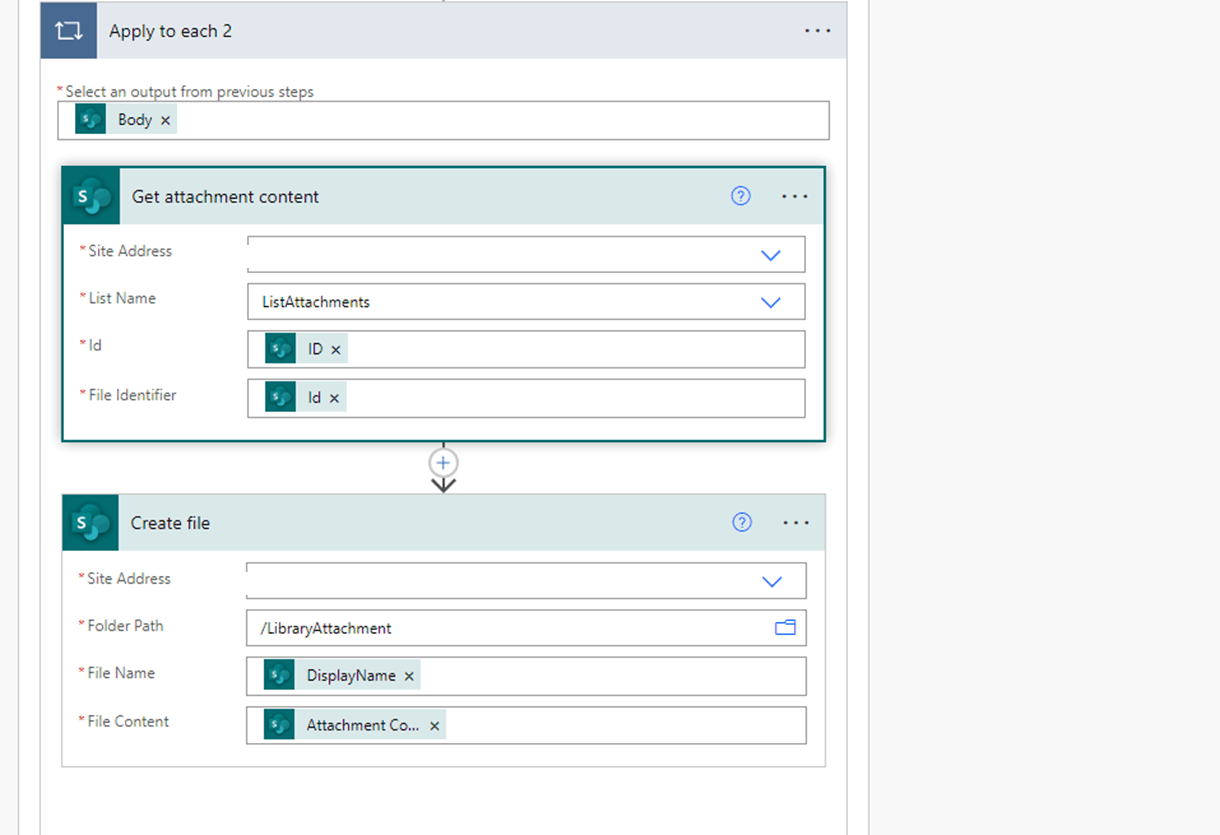Click the File Identifier input field
This screenshot has width=1220, height=835.
click(x=526, y=398)
